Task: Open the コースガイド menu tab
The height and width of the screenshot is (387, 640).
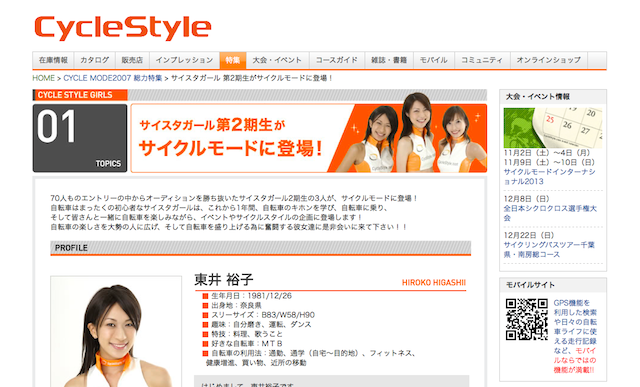Action: pos(337,60)
